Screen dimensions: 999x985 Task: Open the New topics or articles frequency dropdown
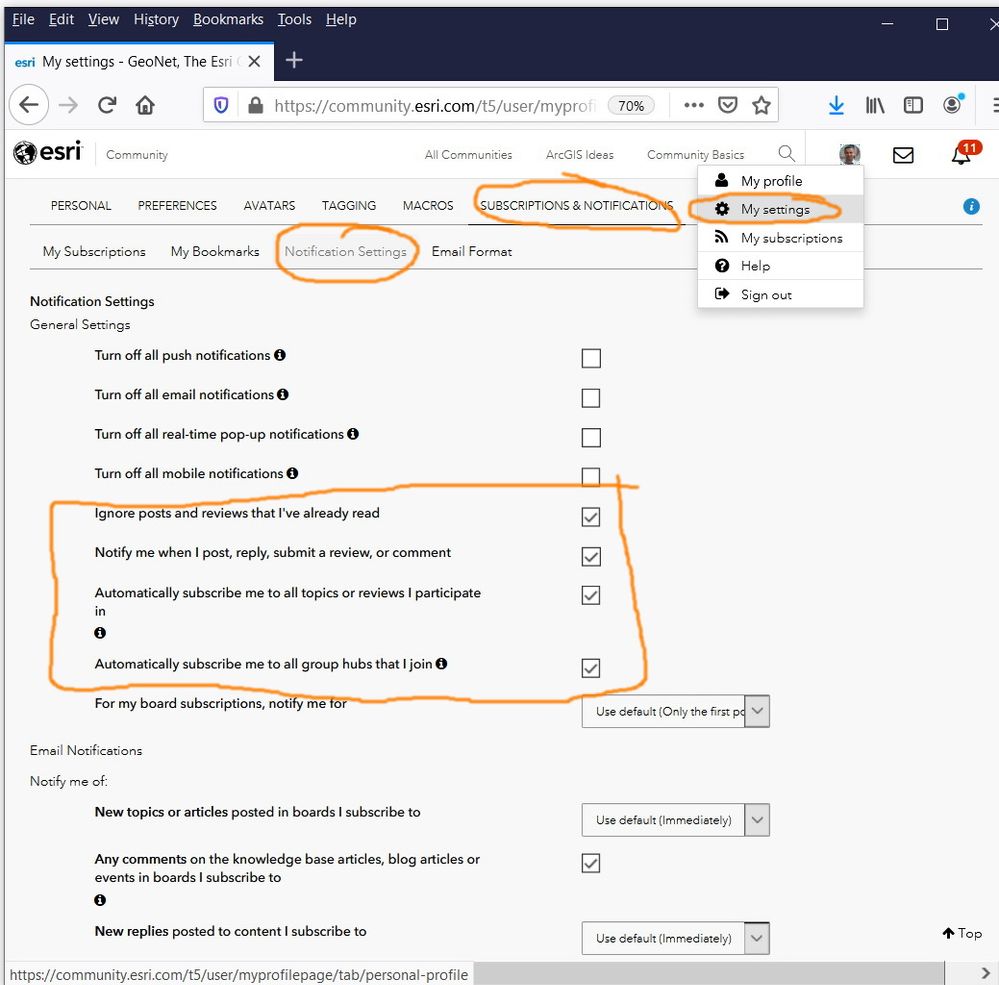(x=675, y=820)
